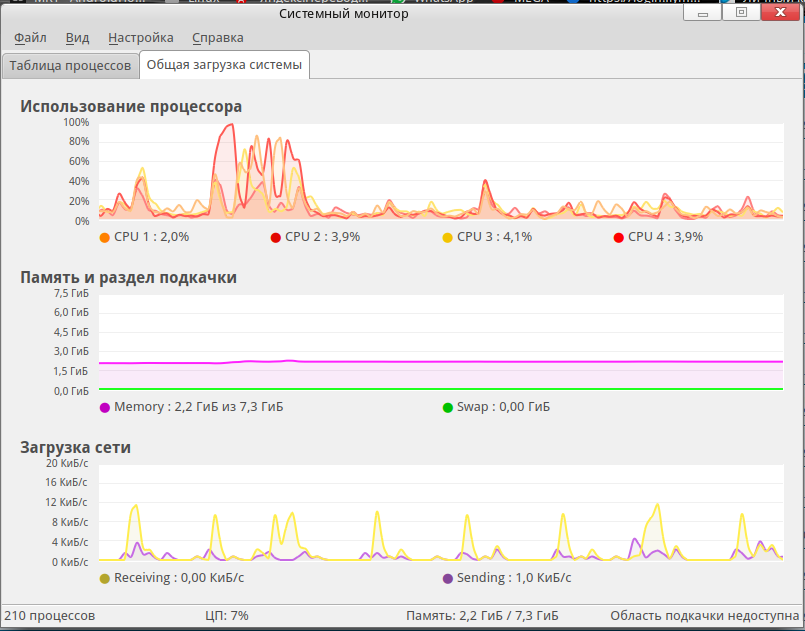Click the memory and swap graph
The image size is (805, 631).
click(441, 342)
